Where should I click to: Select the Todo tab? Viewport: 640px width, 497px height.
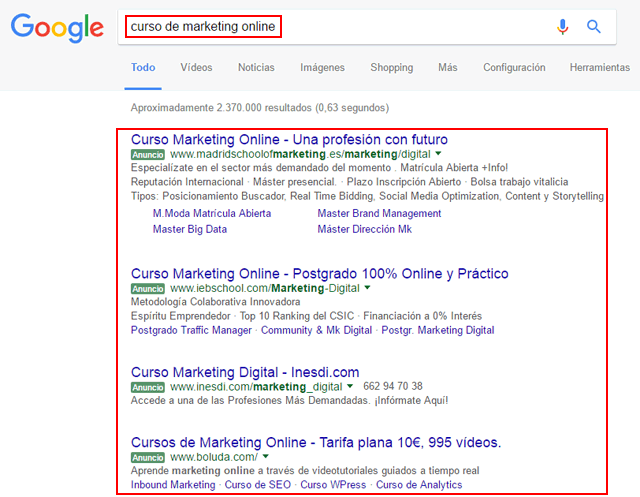pyautogui.click(x=143, y=67)
